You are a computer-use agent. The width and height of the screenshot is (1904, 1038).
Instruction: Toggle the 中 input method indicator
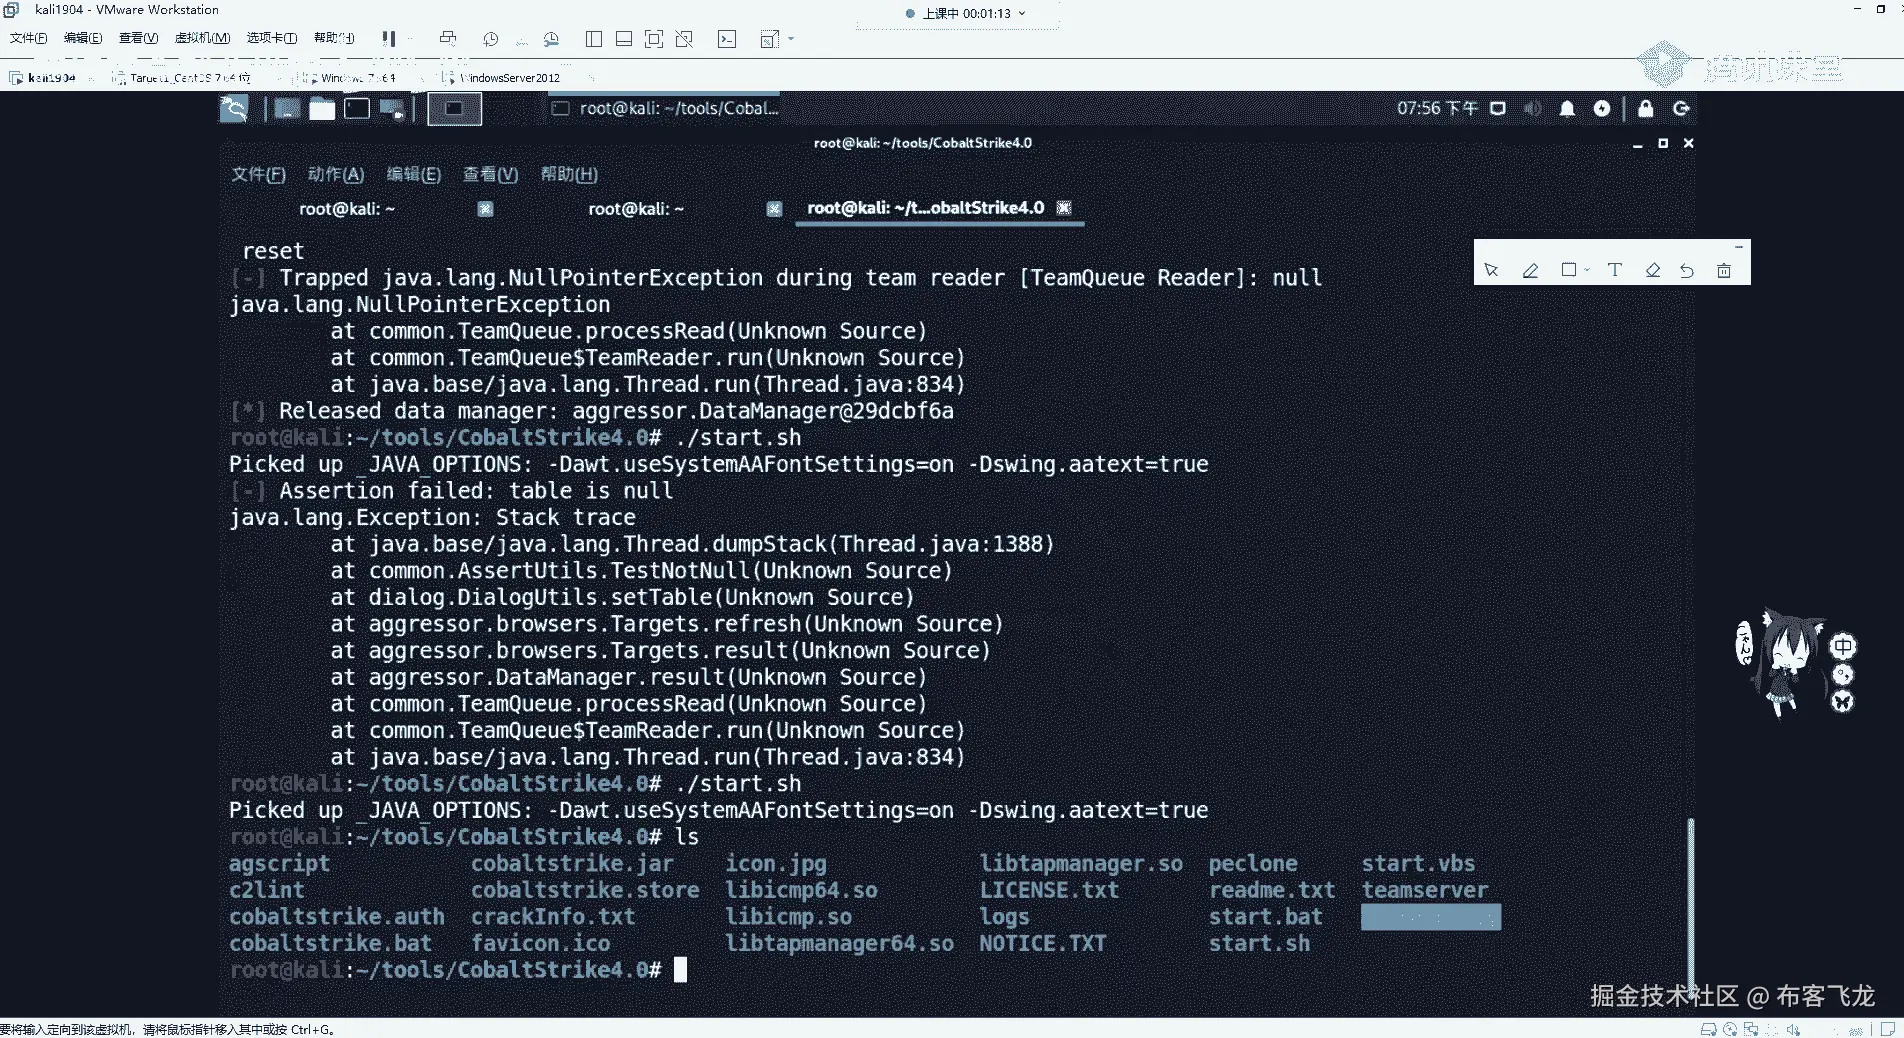tap(1842, 646)
